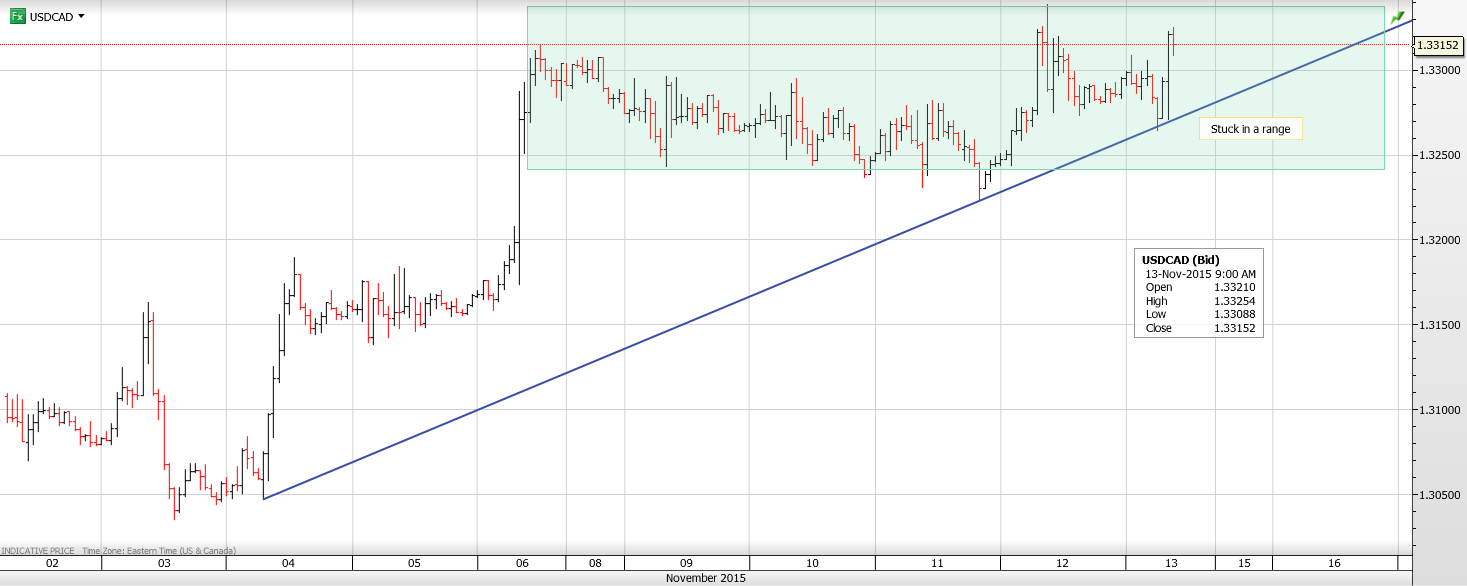This screenshot has height=586, width=1467.
Task: Click the 06 date on time axis
Action: point(522,563)
